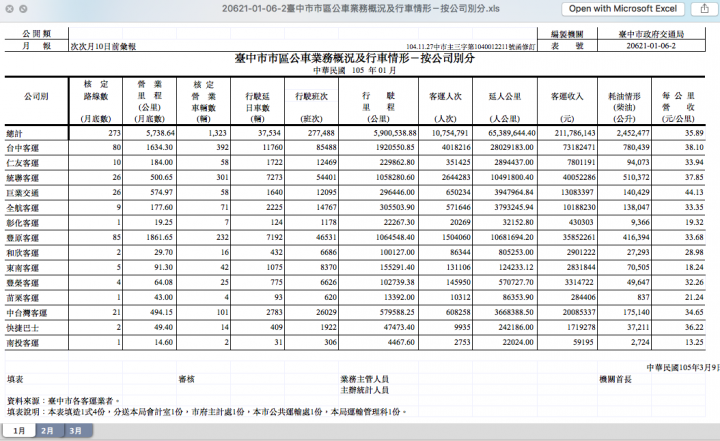This screenshot has width=720, height=441.
Task: Select the 仁友客運 row label
Action: (x=22, y=163)
